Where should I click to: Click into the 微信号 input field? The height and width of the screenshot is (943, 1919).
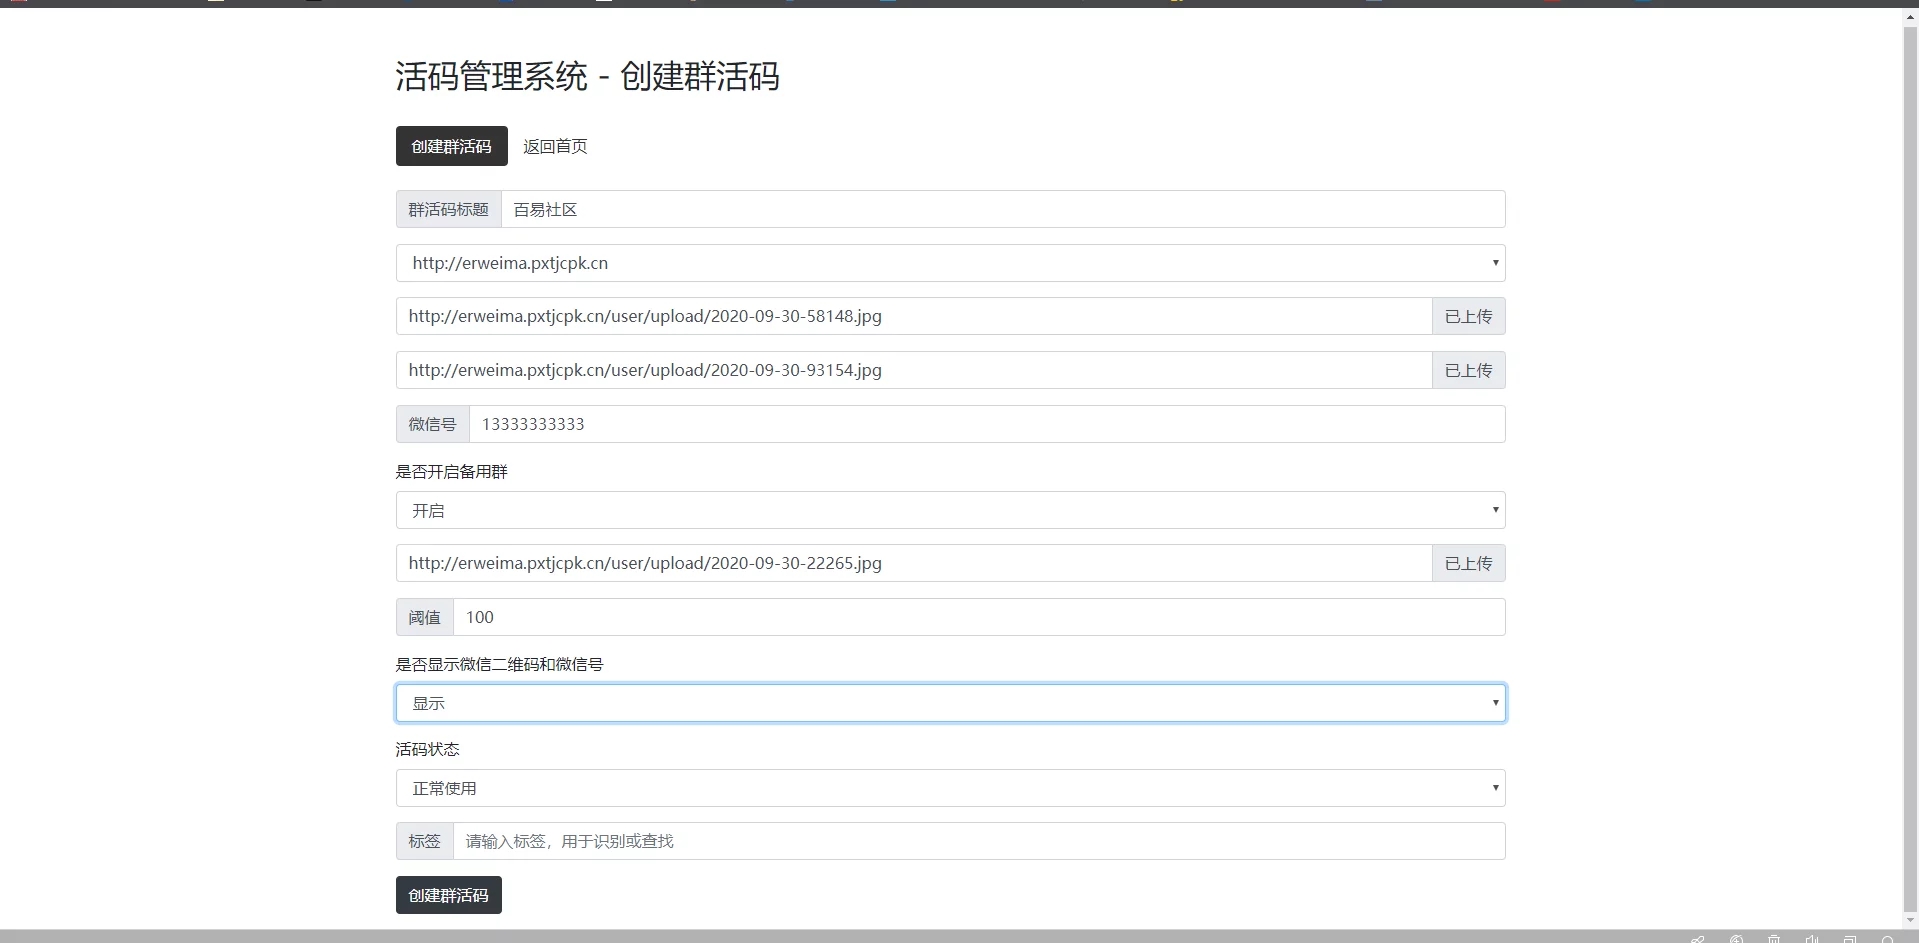coord(986,424)
